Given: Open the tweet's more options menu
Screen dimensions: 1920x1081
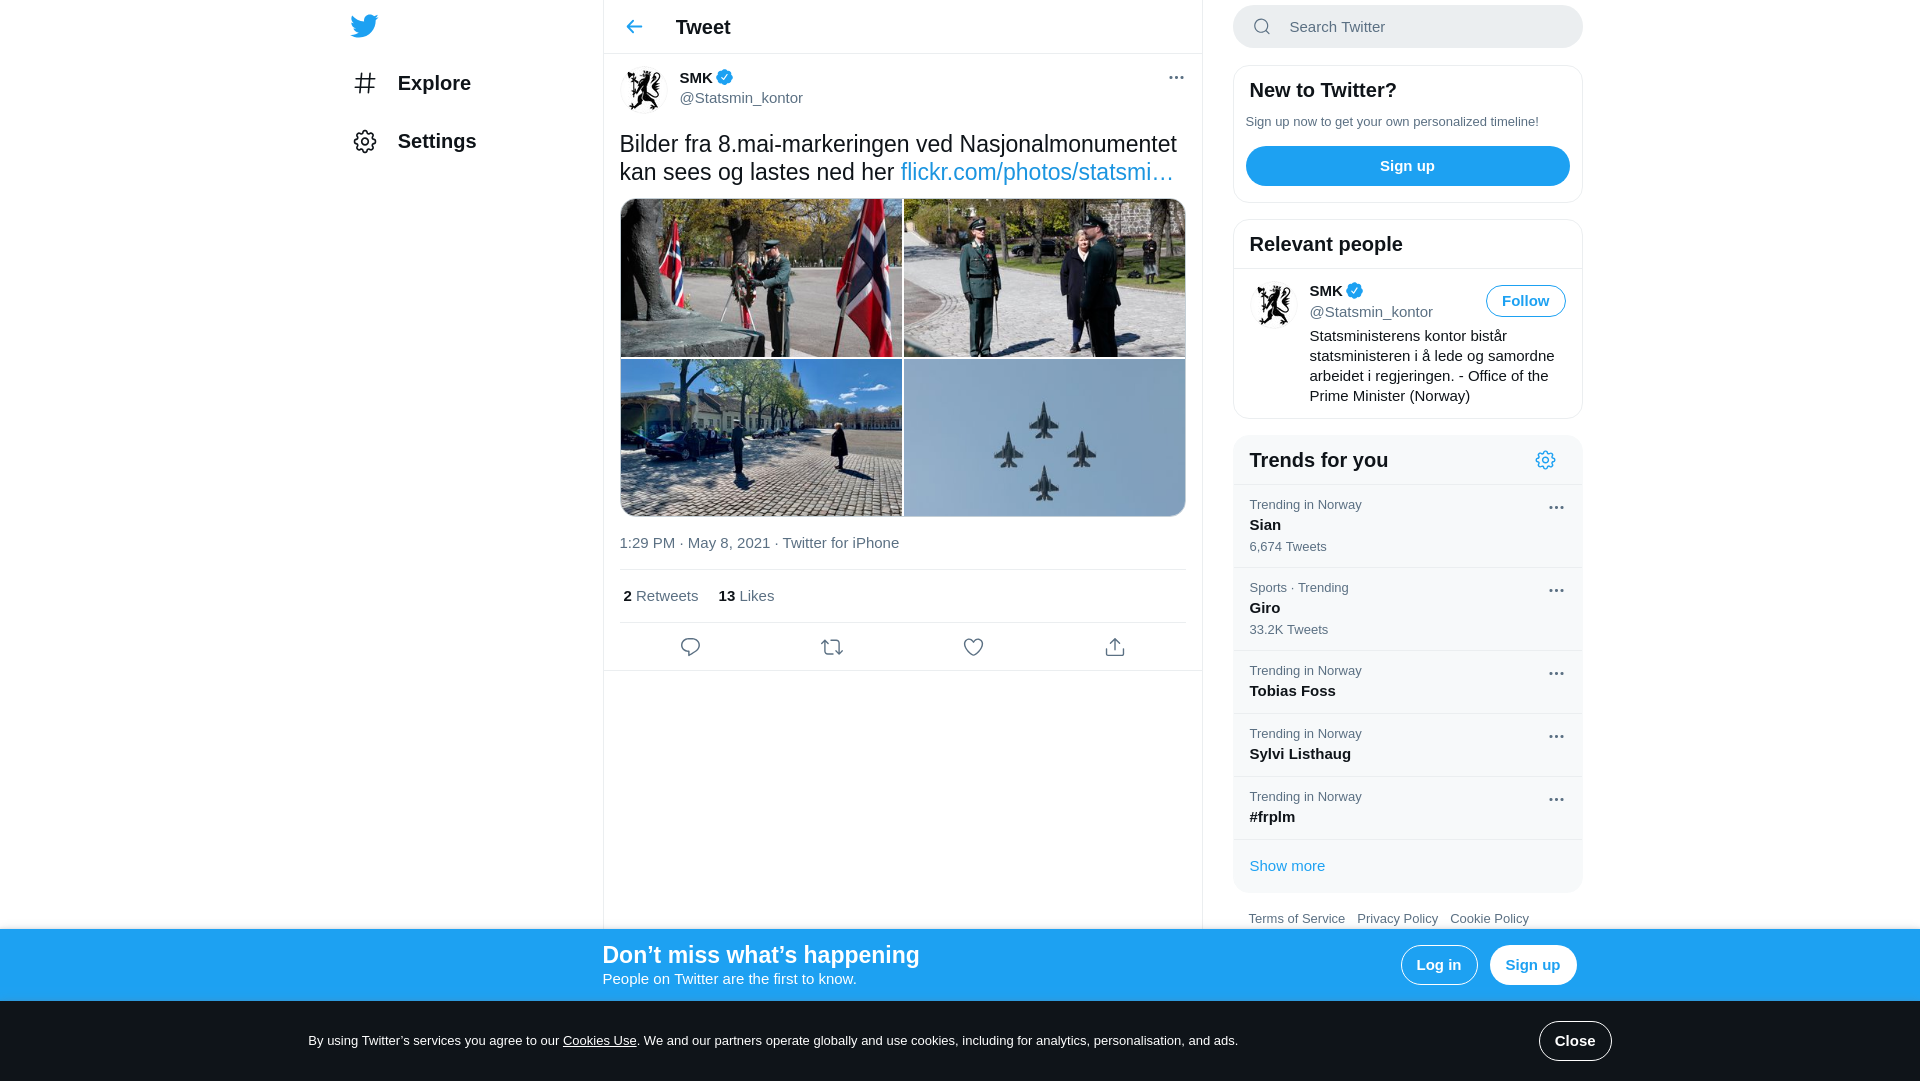Looking at the screenshot, I should click(x=1176, y=77).
